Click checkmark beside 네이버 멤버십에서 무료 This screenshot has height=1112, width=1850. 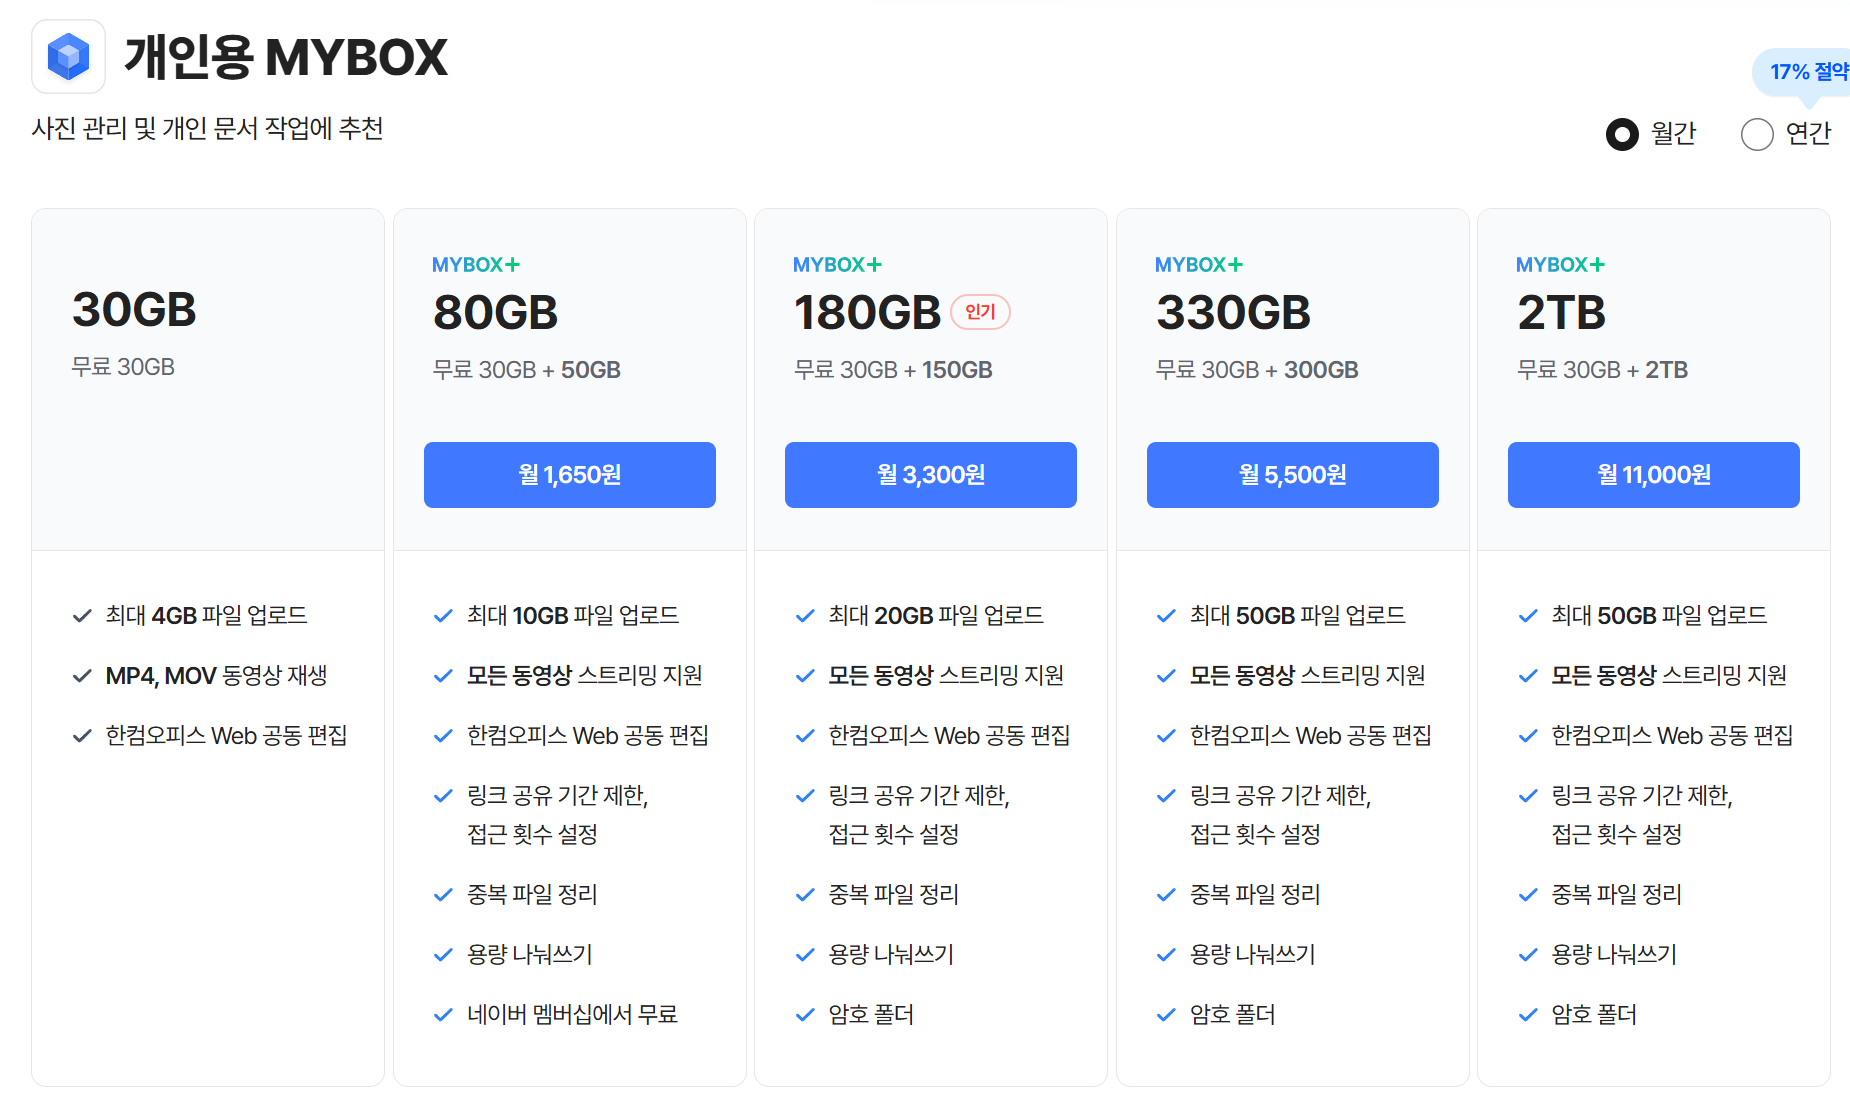(443, 1015)
